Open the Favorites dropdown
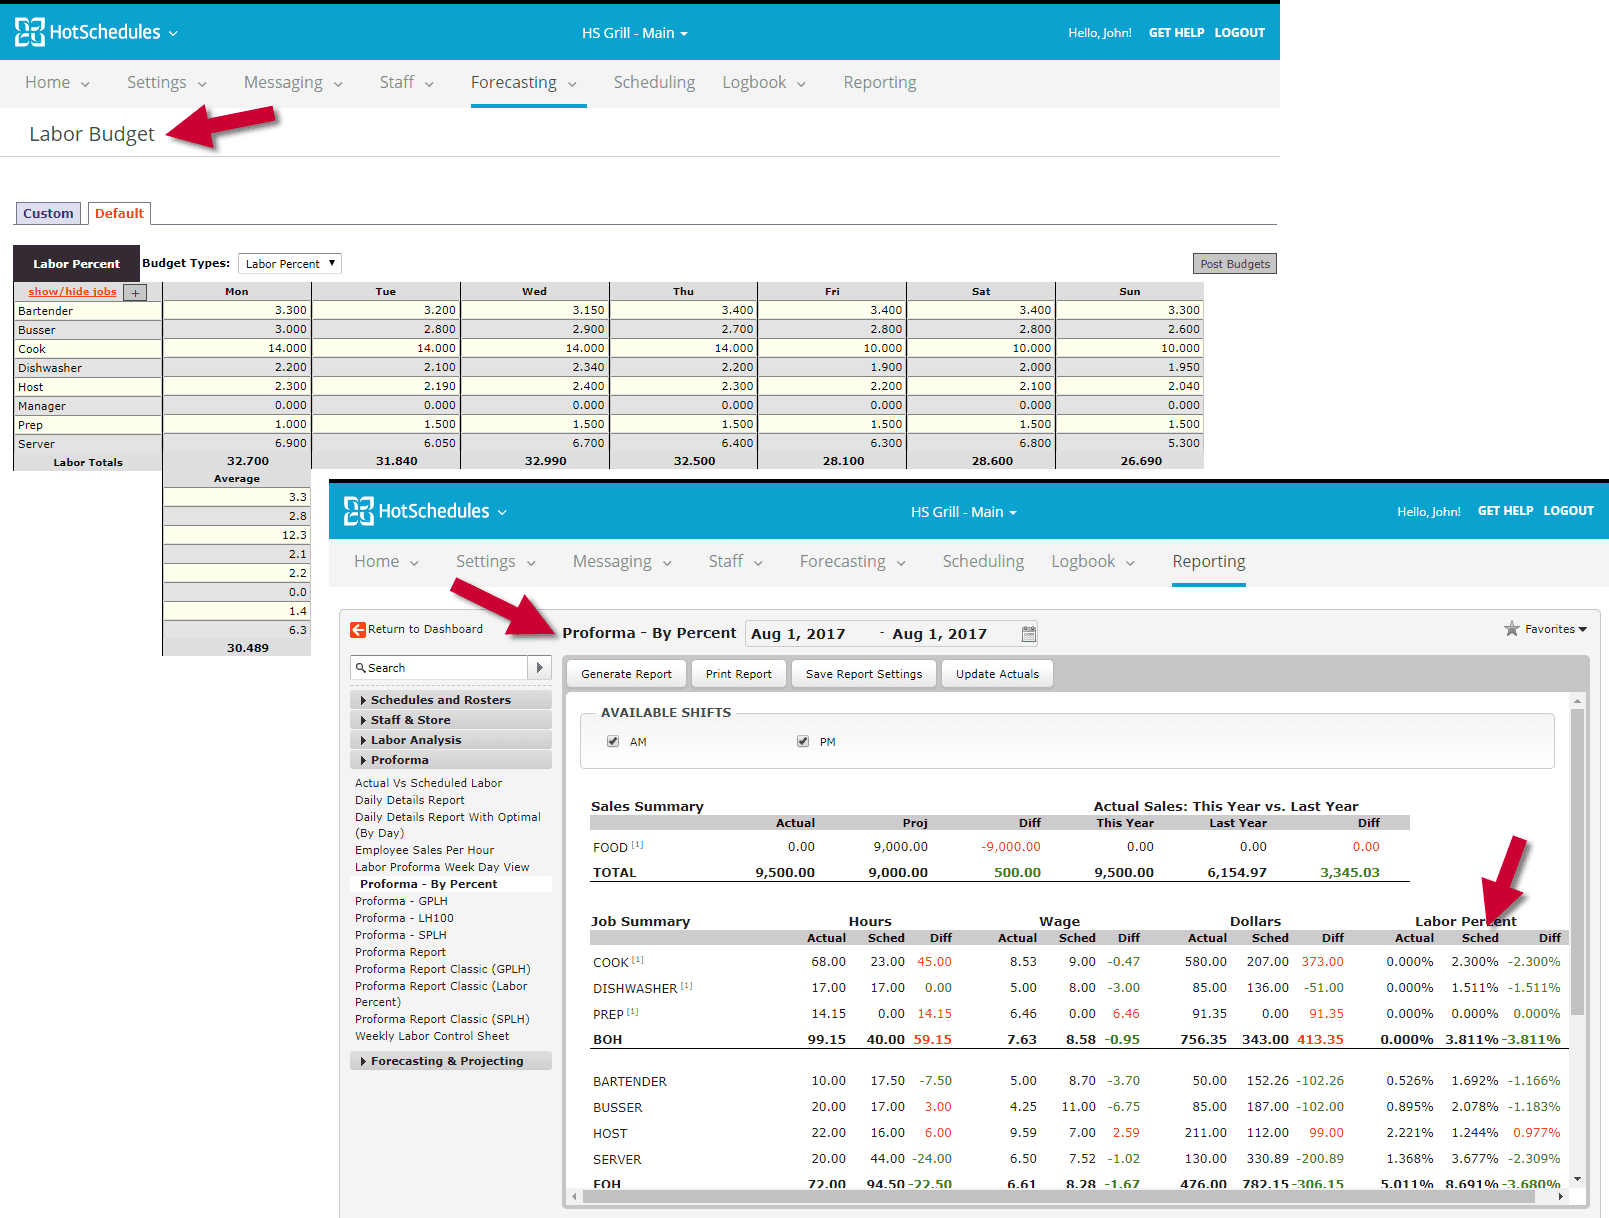This screenshot has height=1218, width=1609. pos(1555,629)
